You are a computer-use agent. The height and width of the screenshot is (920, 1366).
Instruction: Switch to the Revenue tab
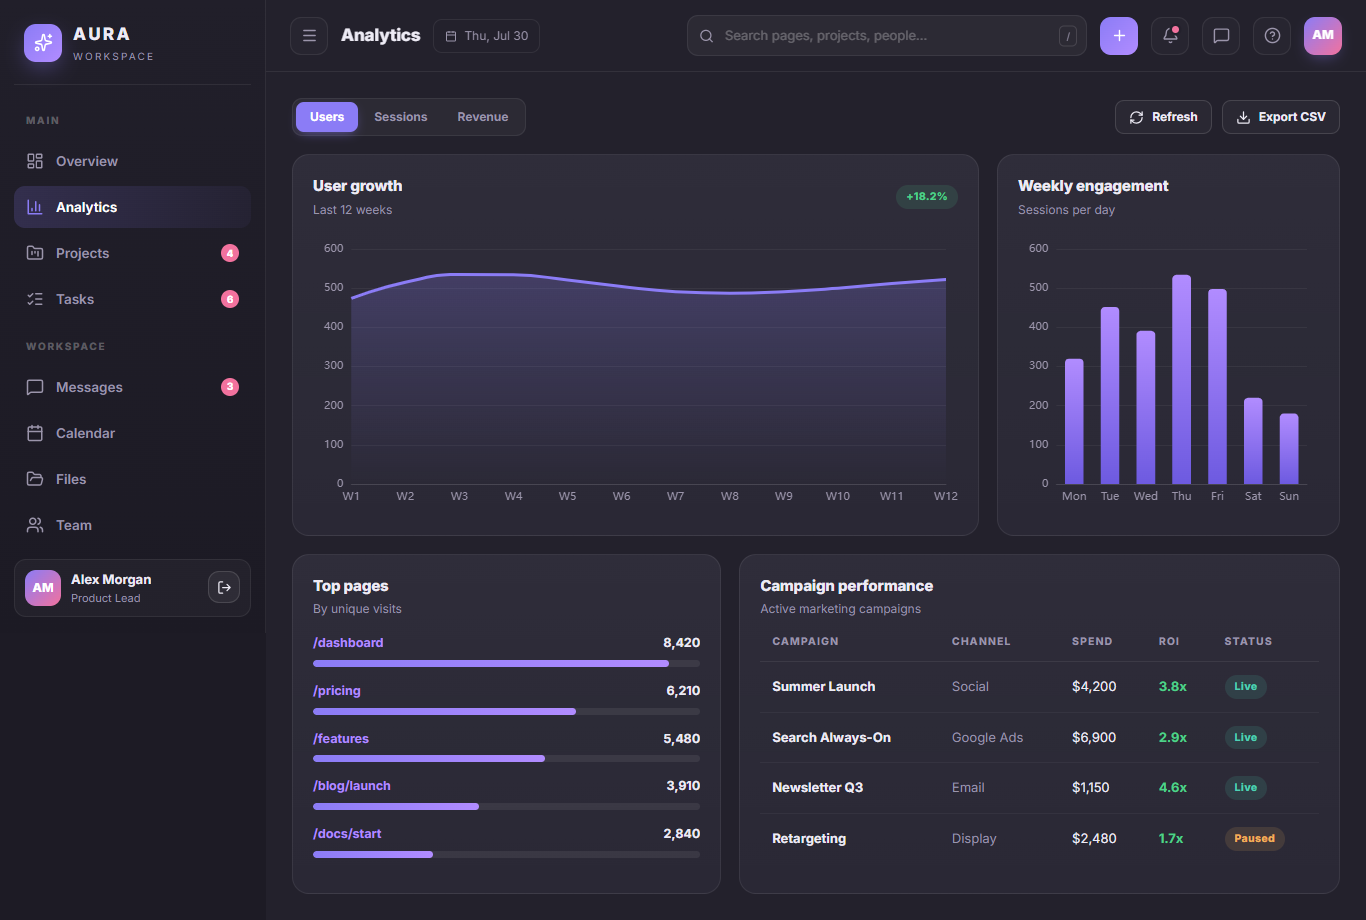pyautogui.click(x=483, y=117)
